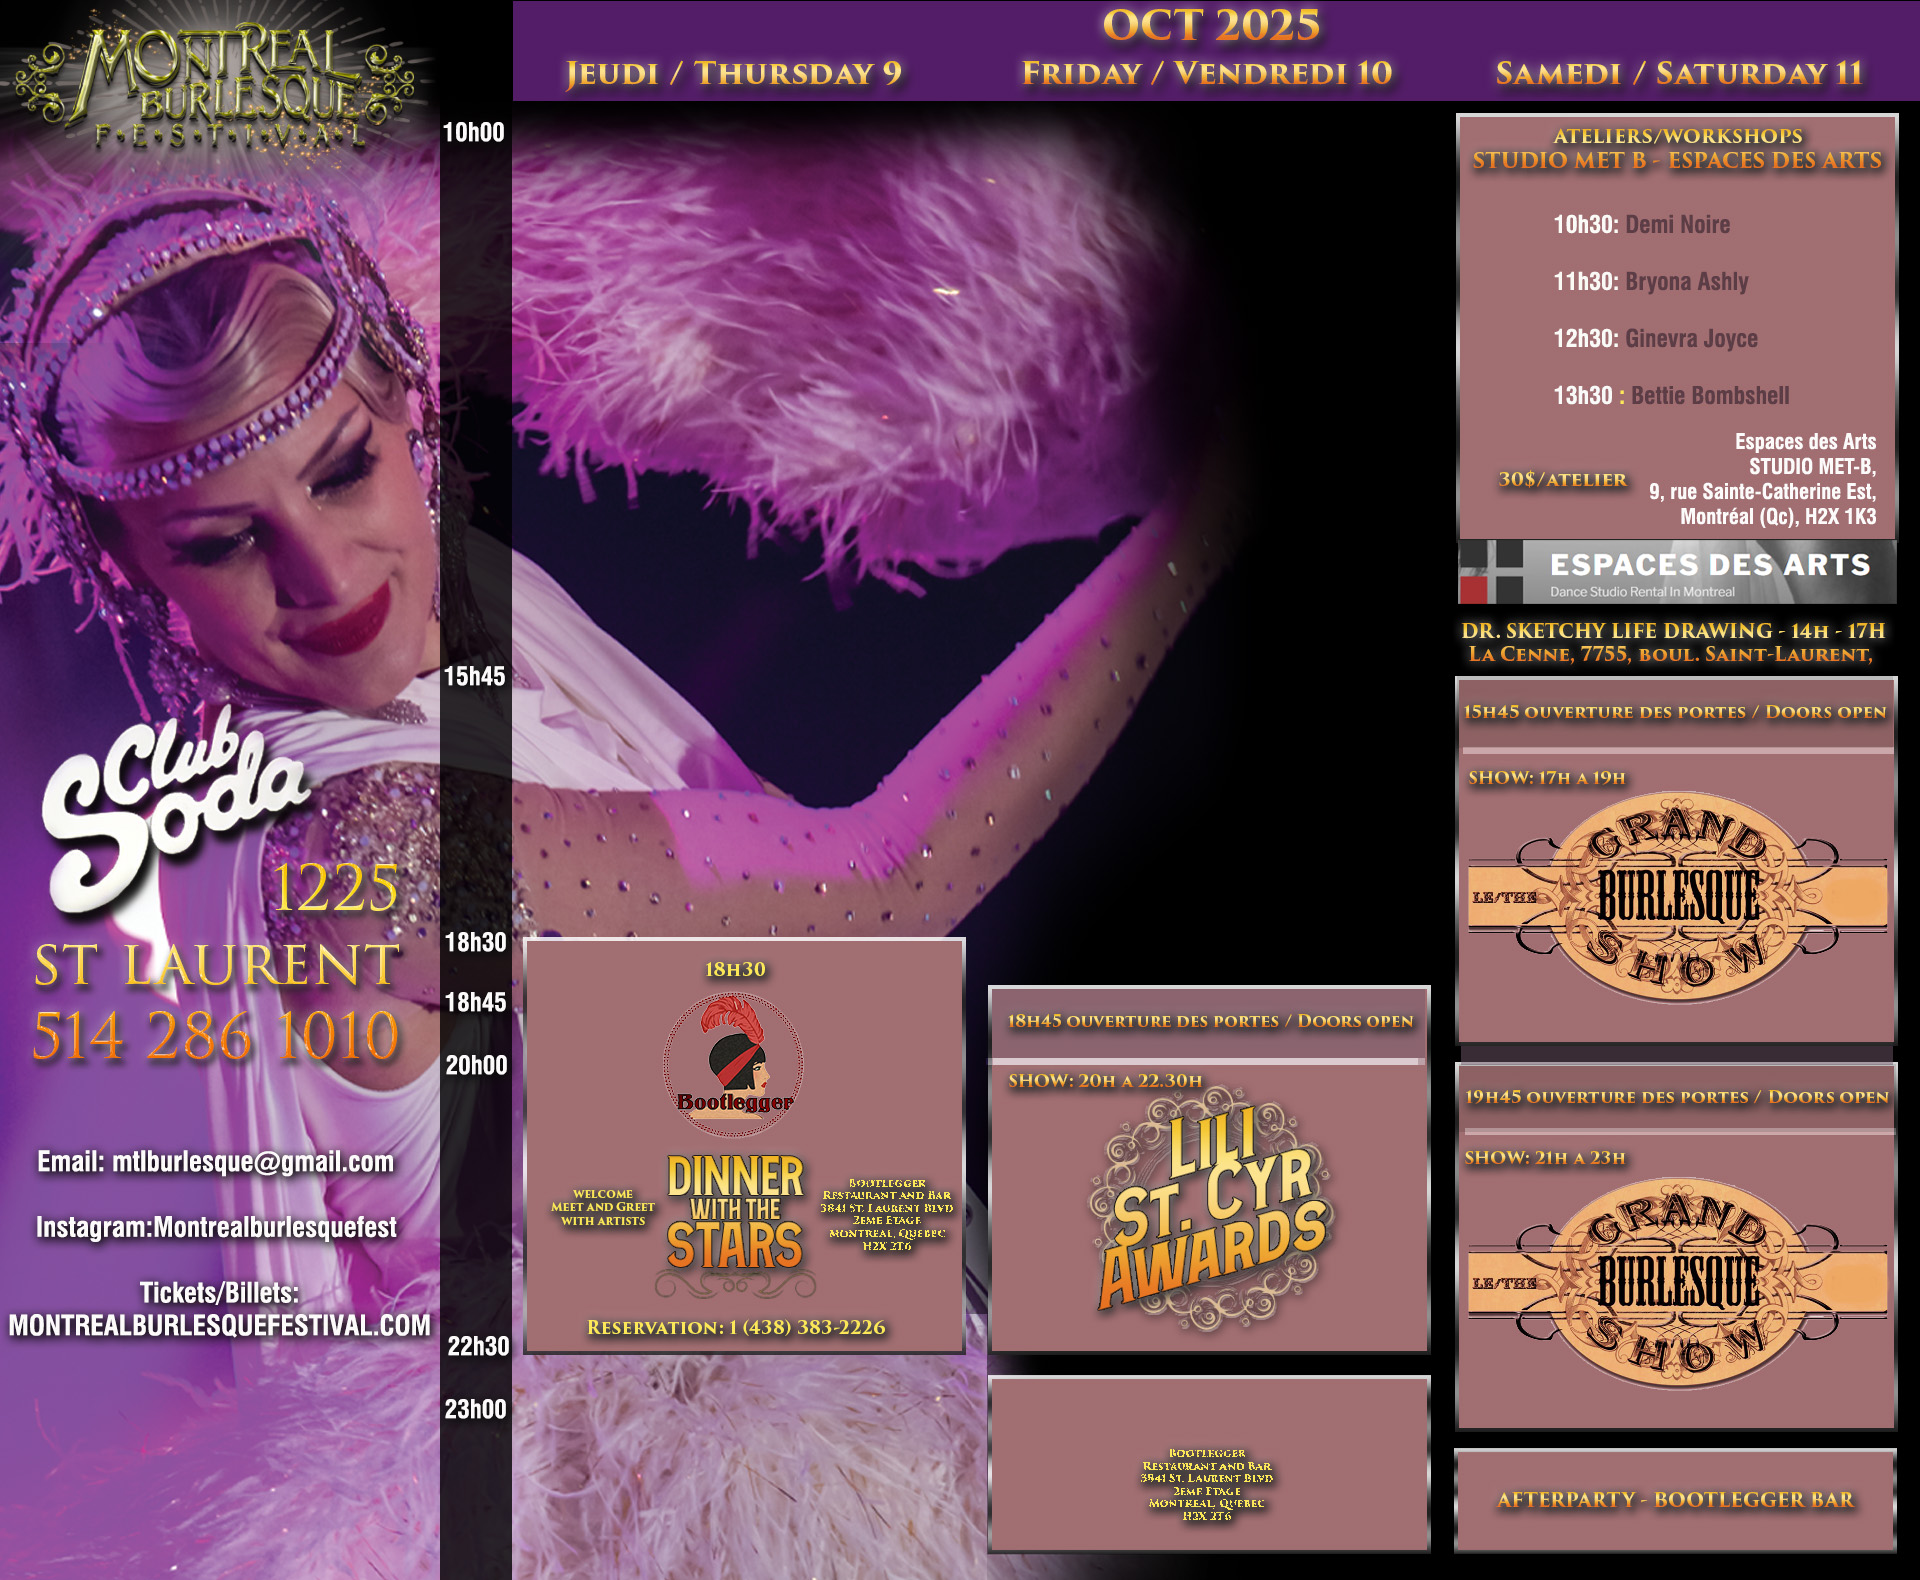Click the Ateliers/Workshops heading

point(1678,136)
